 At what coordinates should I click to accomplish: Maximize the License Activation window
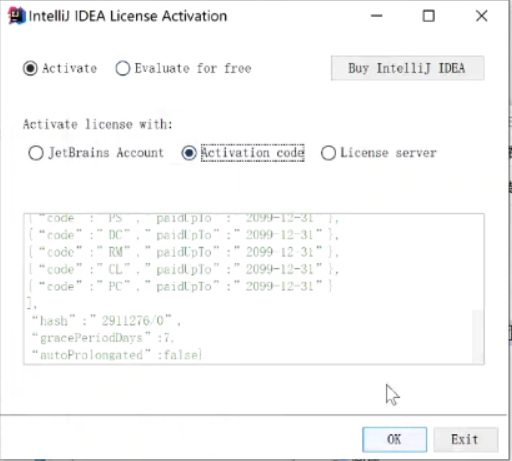tap(428, 16)
